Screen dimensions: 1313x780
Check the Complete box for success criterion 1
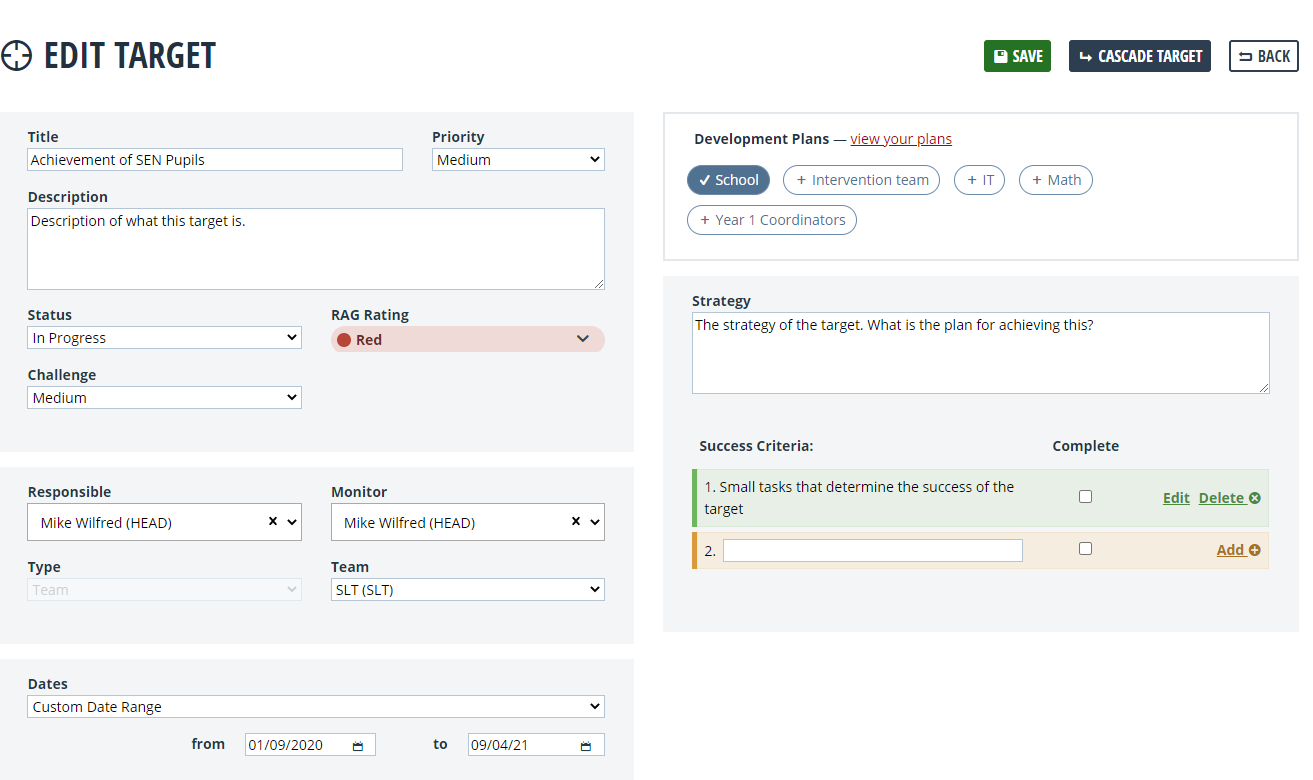pyautogui.click(x=1086, y=496)
